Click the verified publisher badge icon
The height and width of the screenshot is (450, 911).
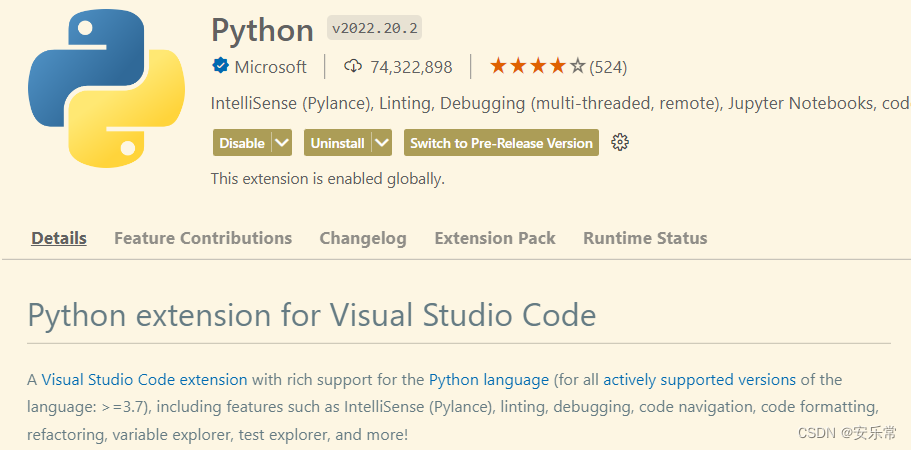pos(220,67)
